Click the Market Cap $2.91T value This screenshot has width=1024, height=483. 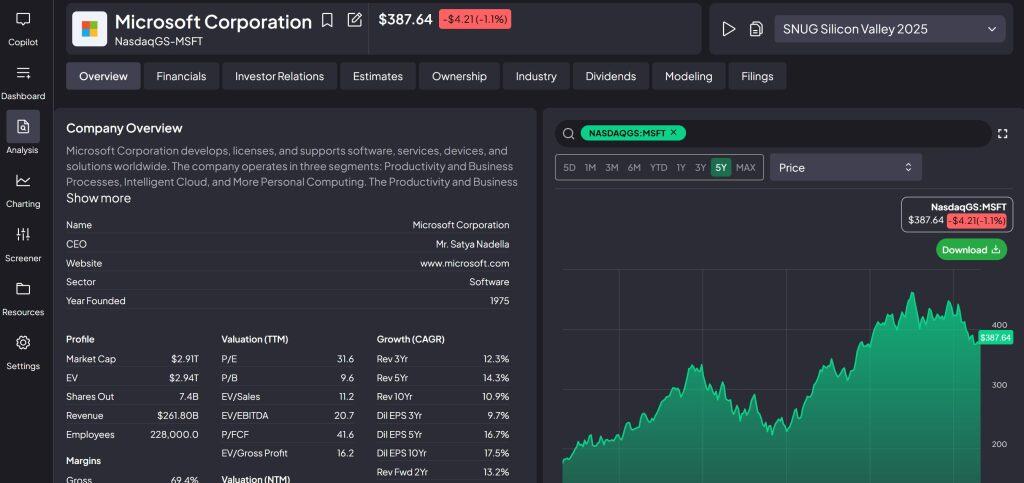185,359
